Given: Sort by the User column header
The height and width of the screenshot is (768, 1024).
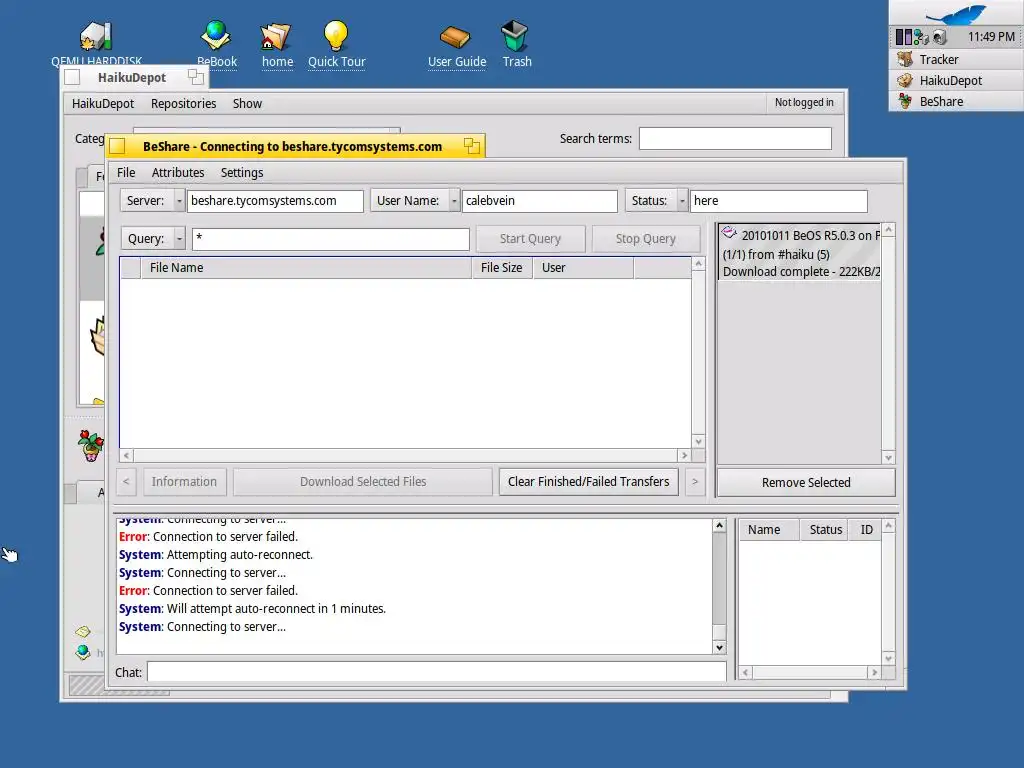Looking at the screenshot, I should click(x=583, y=268).
